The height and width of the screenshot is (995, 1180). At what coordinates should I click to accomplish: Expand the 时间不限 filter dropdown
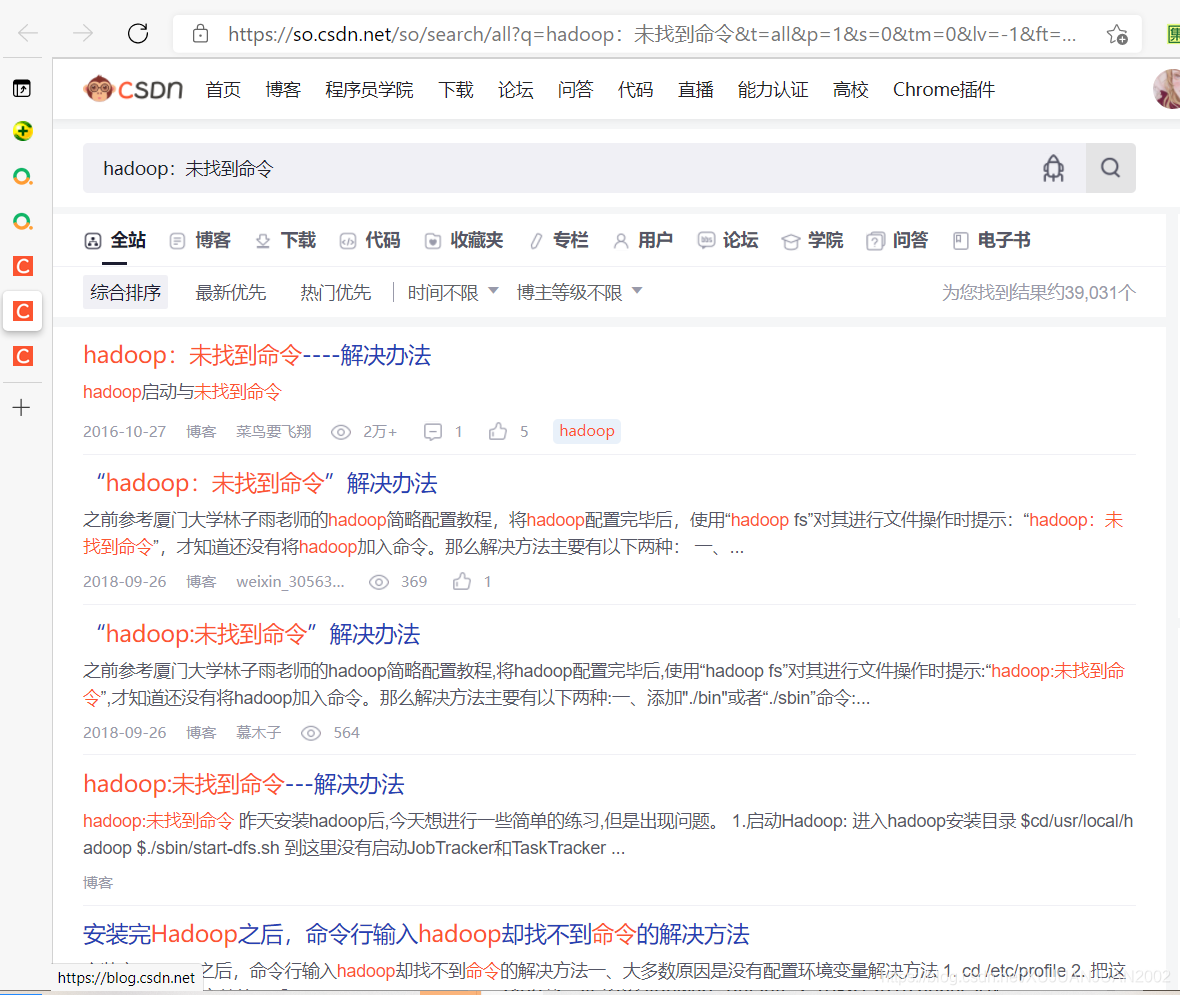[x=452, y=292]
